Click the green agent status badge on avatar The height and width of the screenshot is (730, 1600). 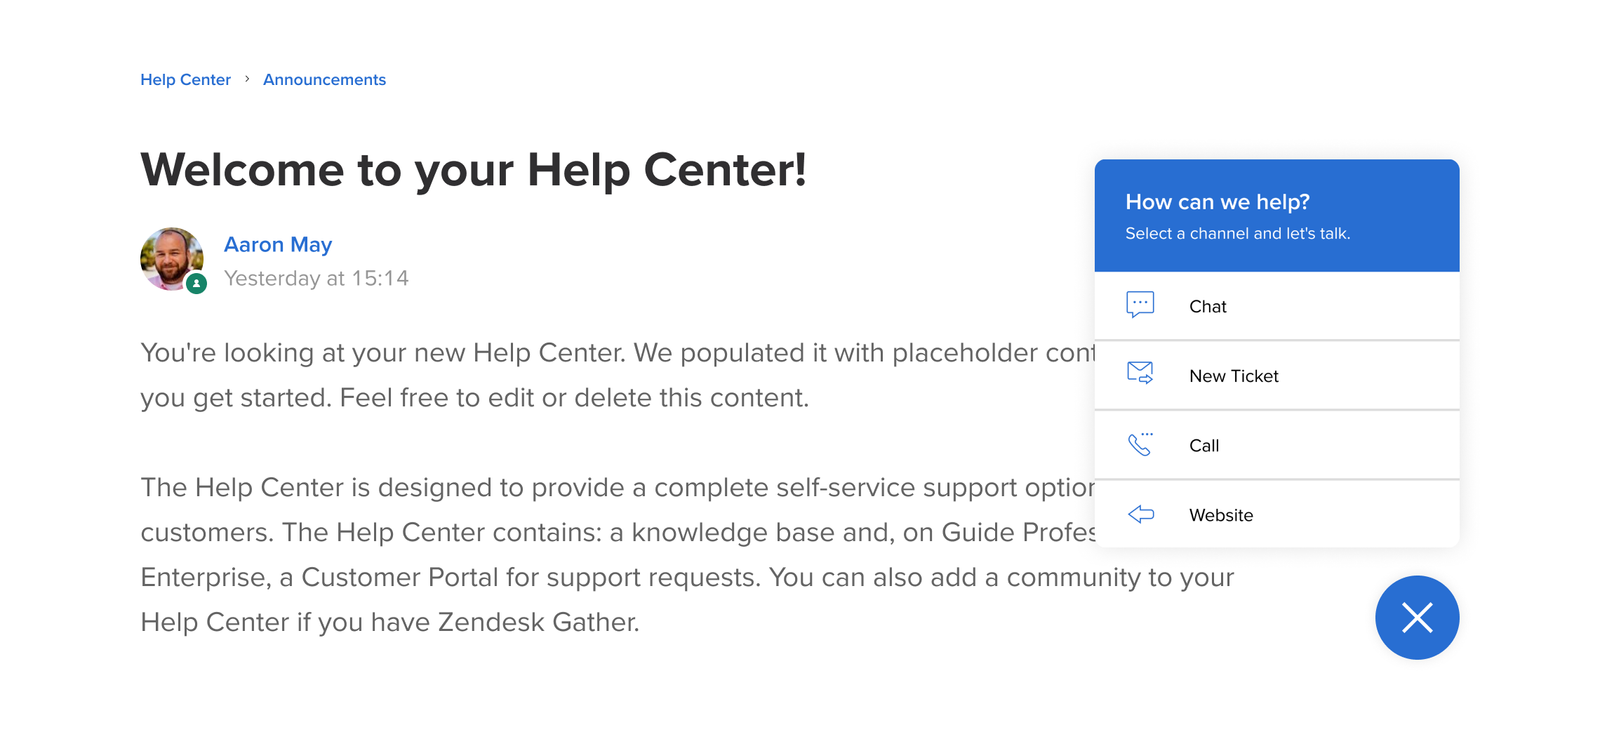[196, 283]
